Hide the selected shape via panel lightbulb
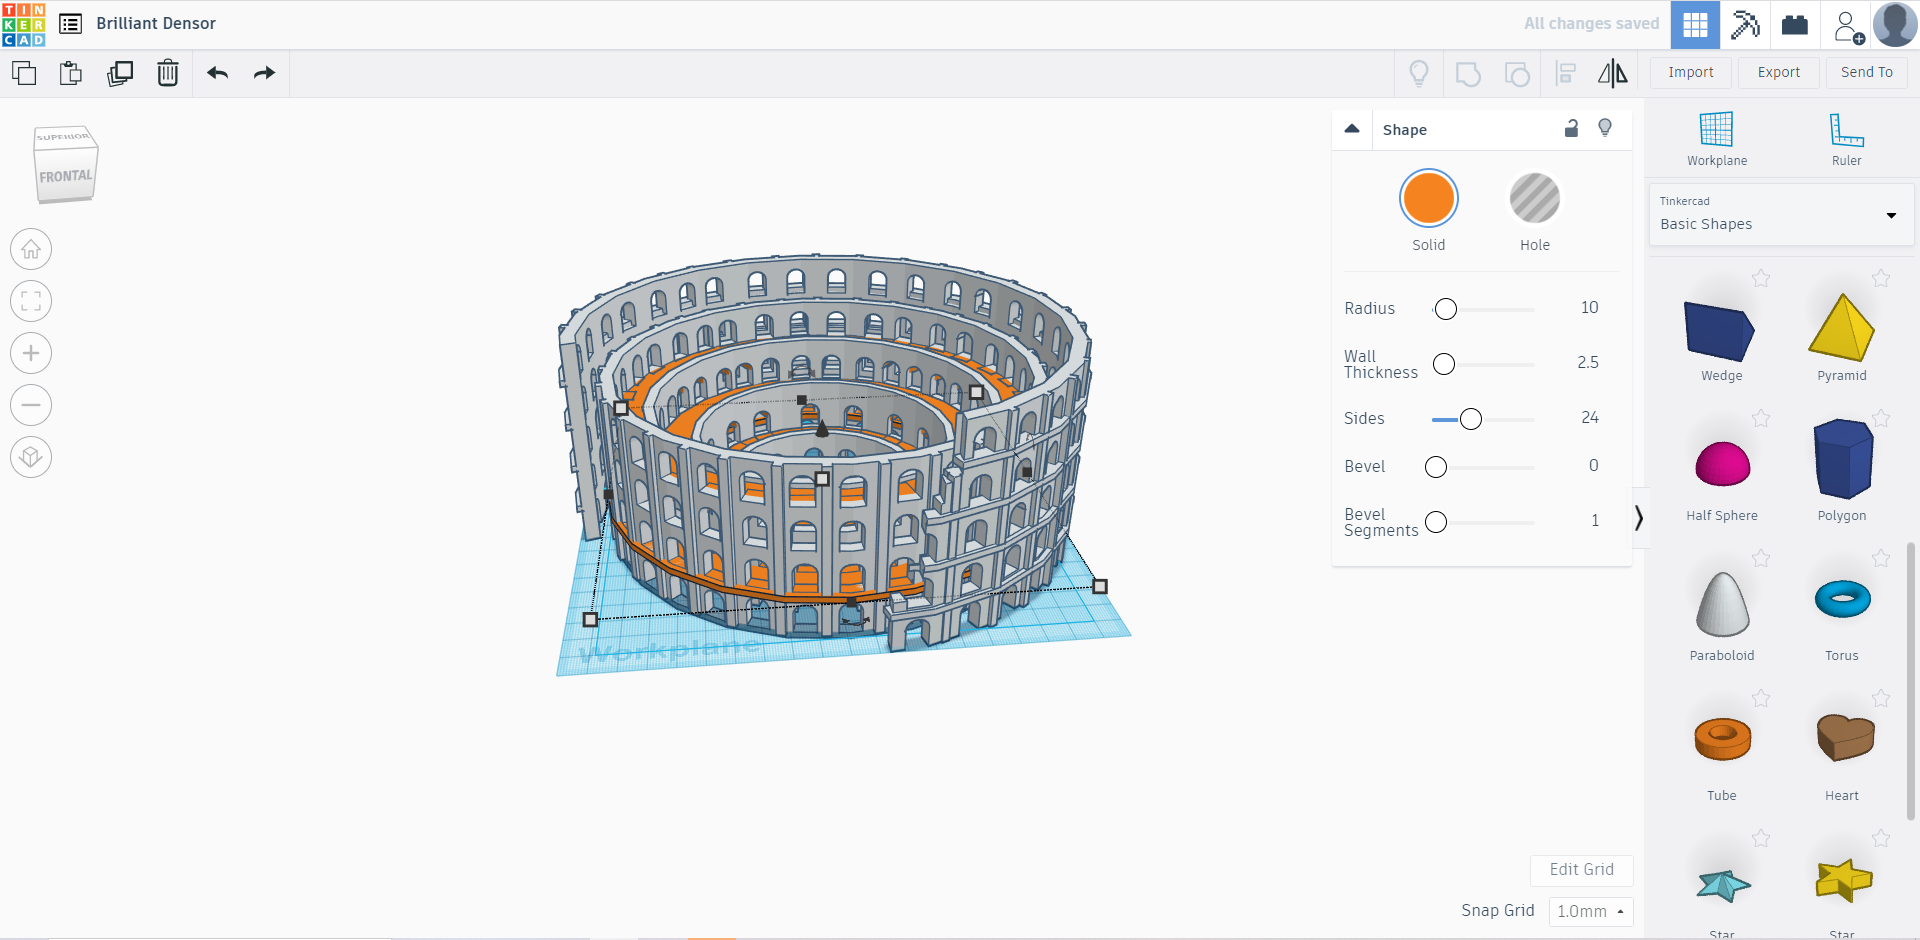This screenshot has height=940, width=1920. (1605, 128)
